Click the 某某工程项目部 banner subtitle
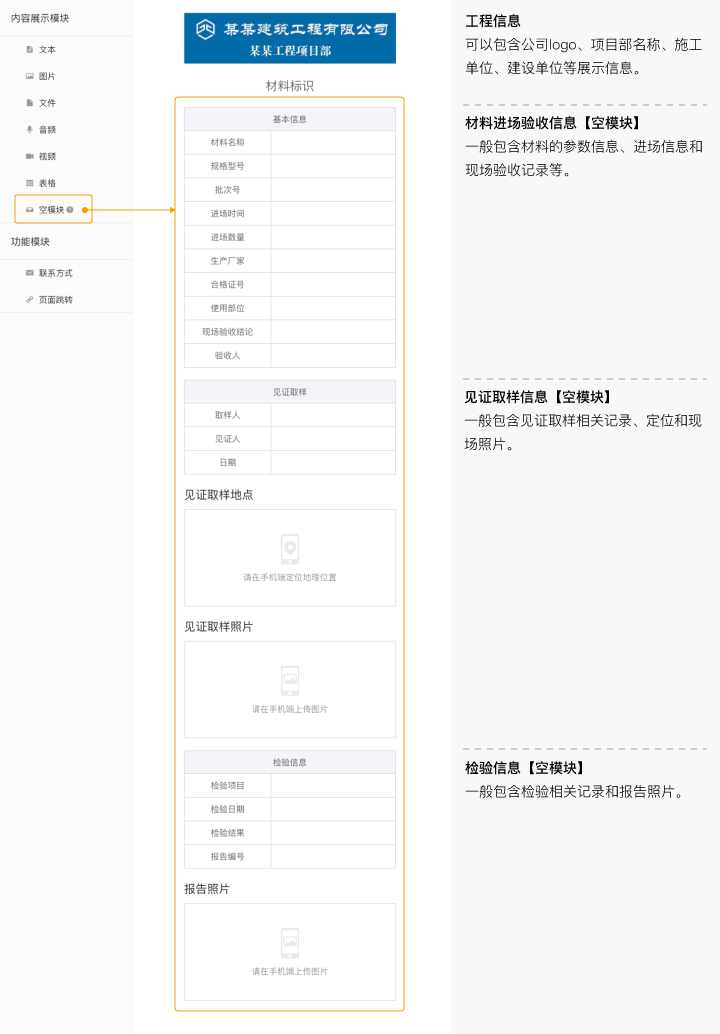The width and height of the screenshot is (720, 1034). pos(290,51)
